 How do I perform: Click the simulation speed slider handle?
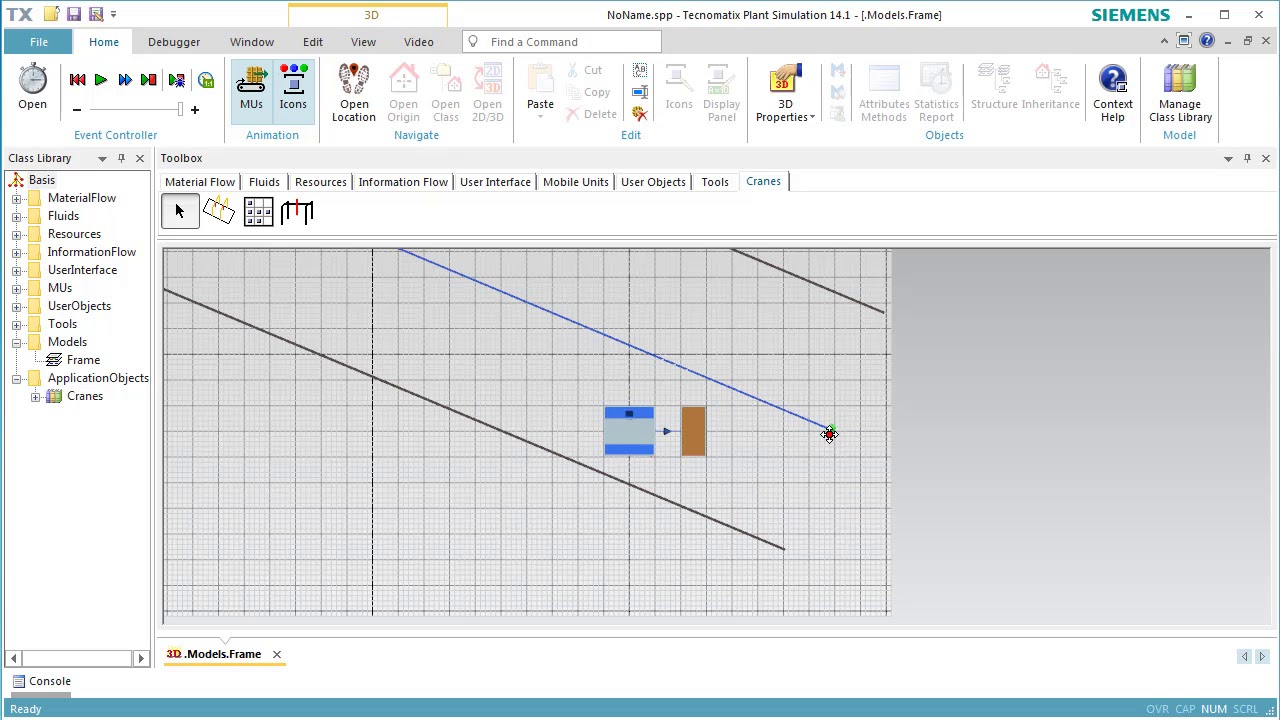click(181, 109)
